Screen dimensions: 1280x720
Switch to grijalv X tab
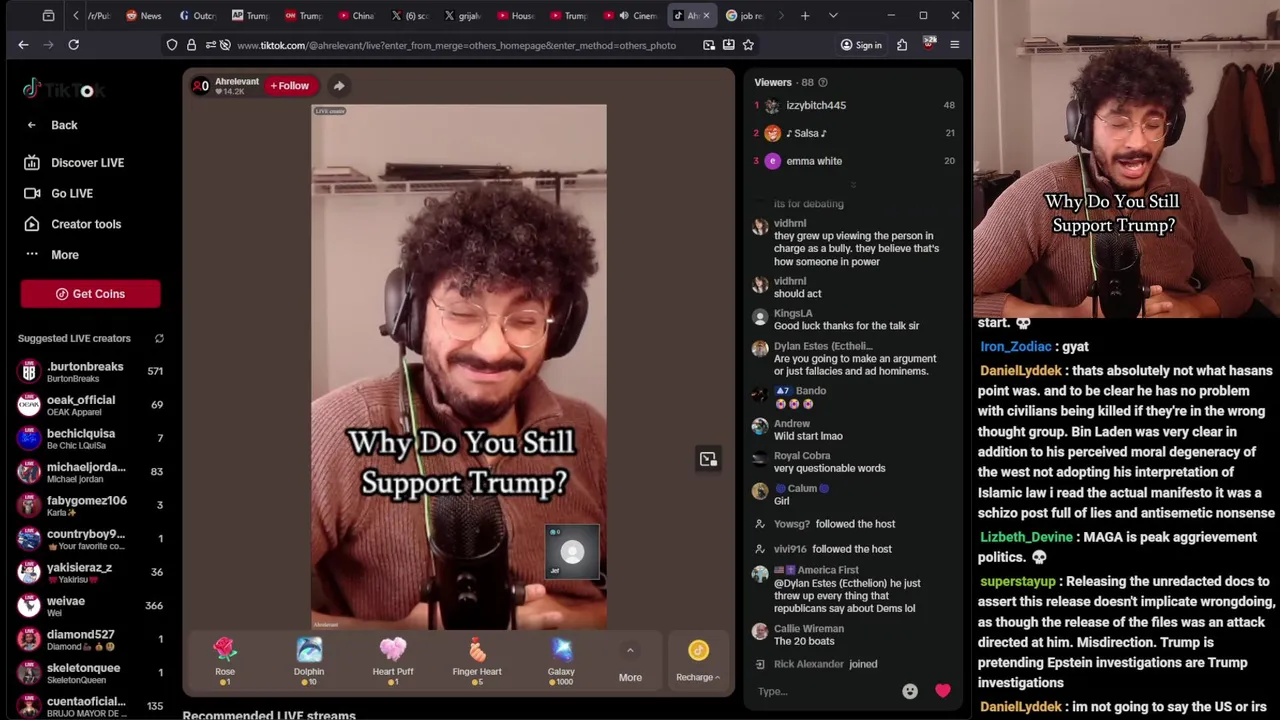point(462,16)
